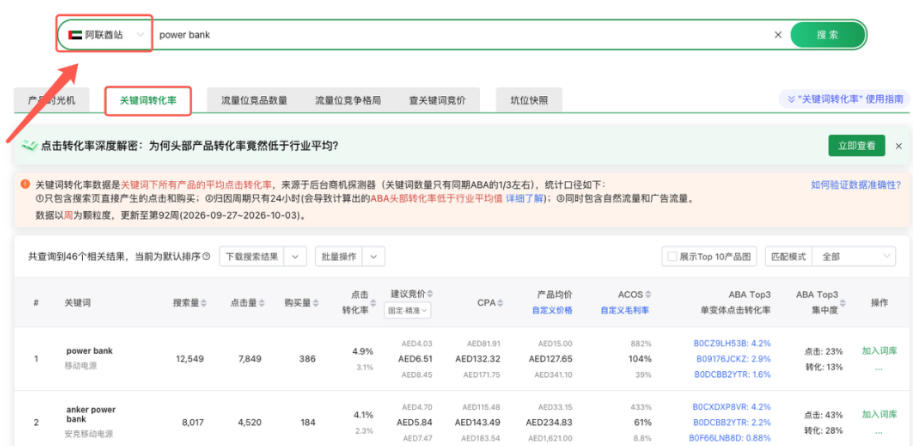The height and width of the screenshot is (446, 913).
Task: Clear the search box with the X icon
Action: 778,35
